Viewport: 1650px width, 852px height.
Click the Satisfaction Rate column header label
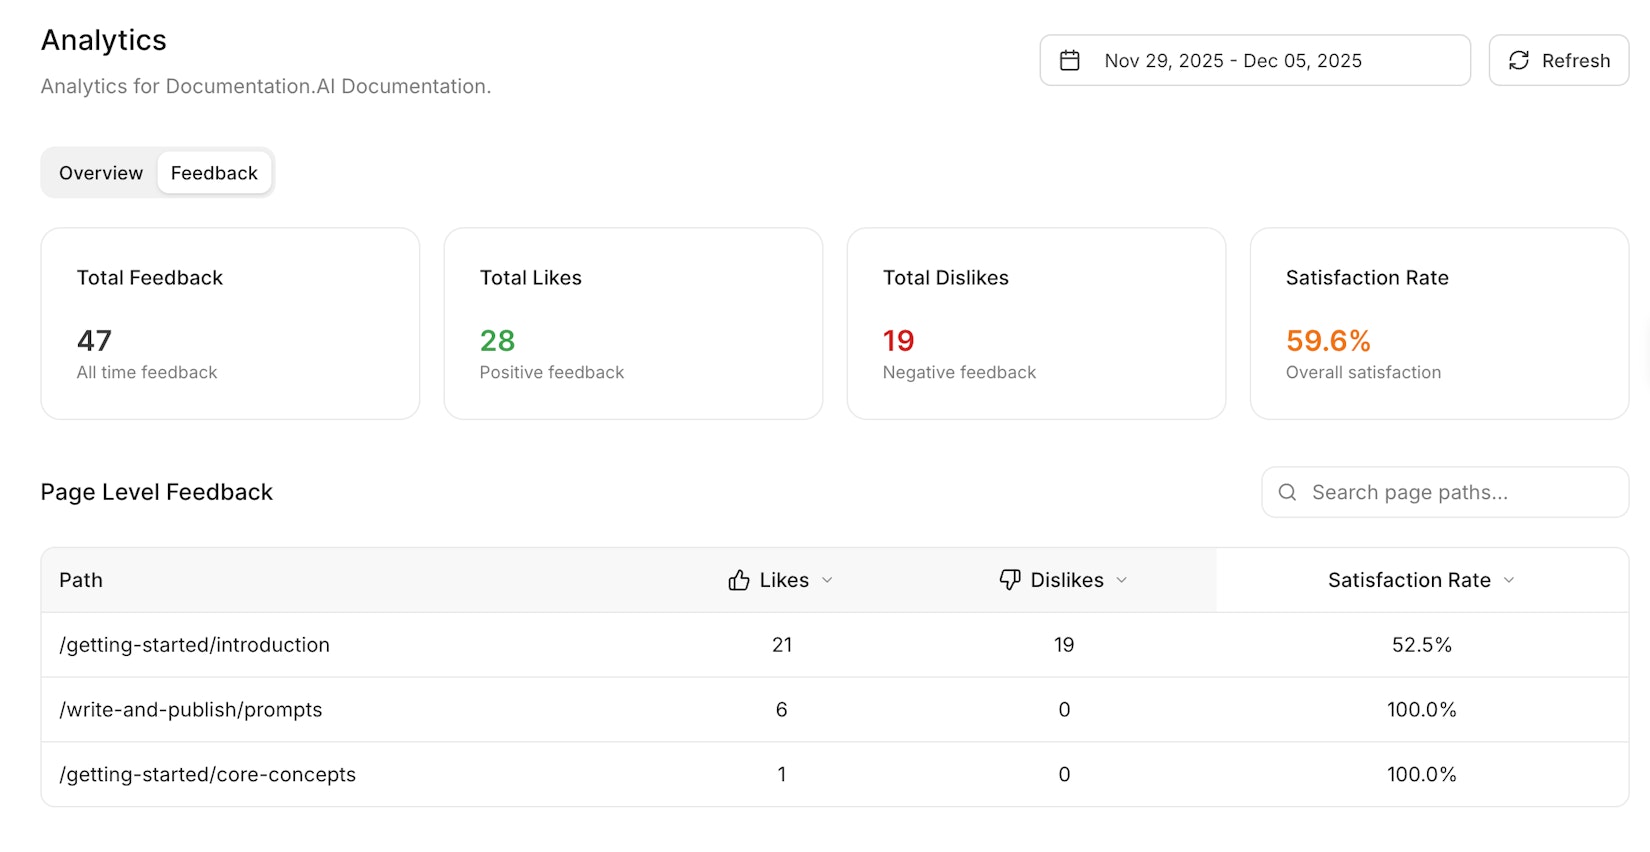click(1409, 580)
